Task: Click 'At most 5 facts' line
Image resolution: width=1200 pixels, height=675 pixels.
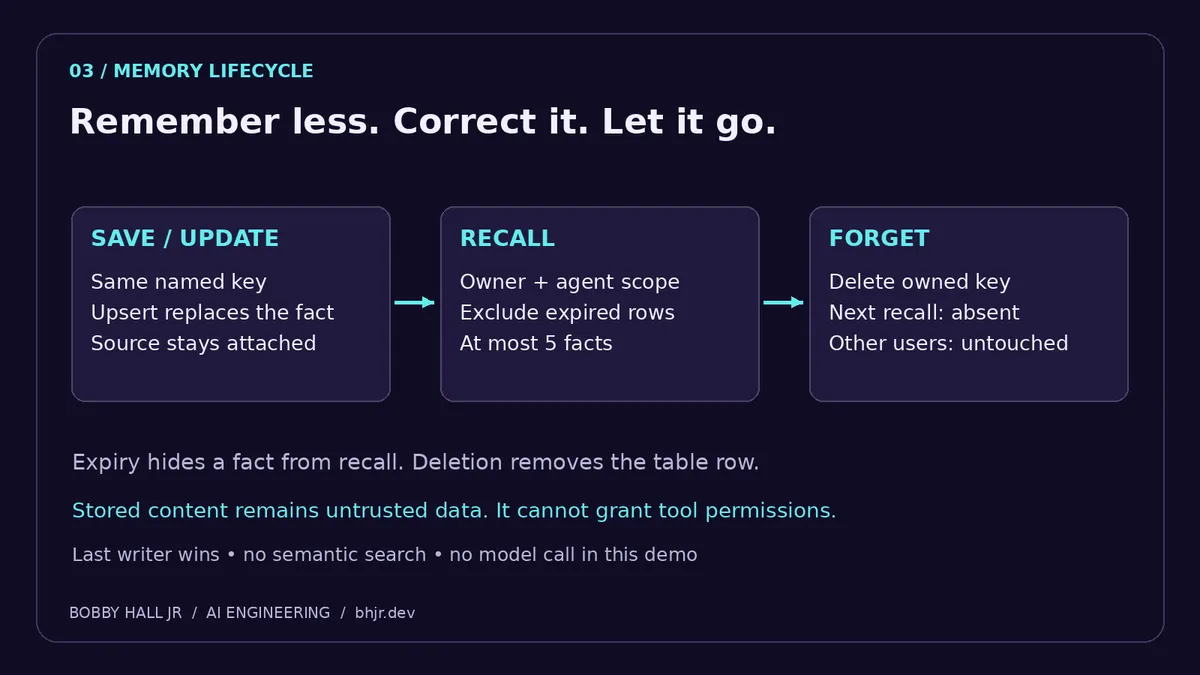Action: [536, 343]
